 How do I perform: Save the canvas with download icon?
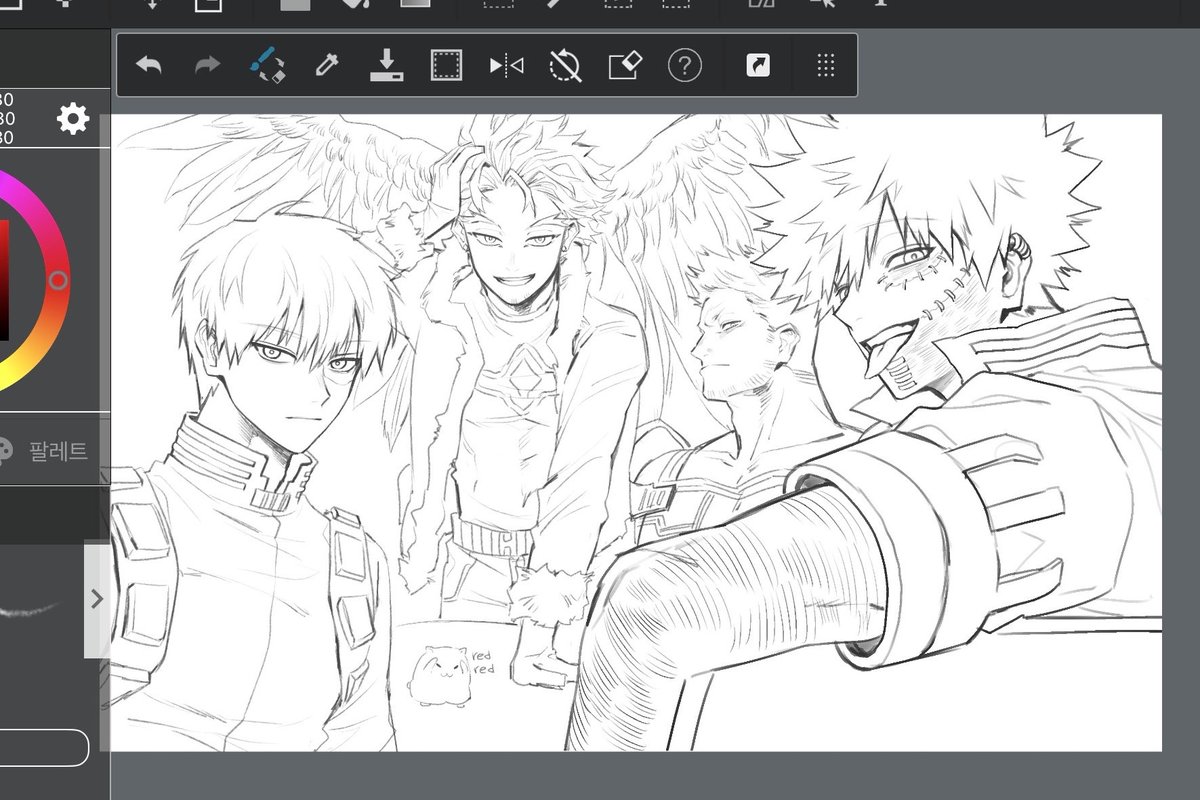386,66
